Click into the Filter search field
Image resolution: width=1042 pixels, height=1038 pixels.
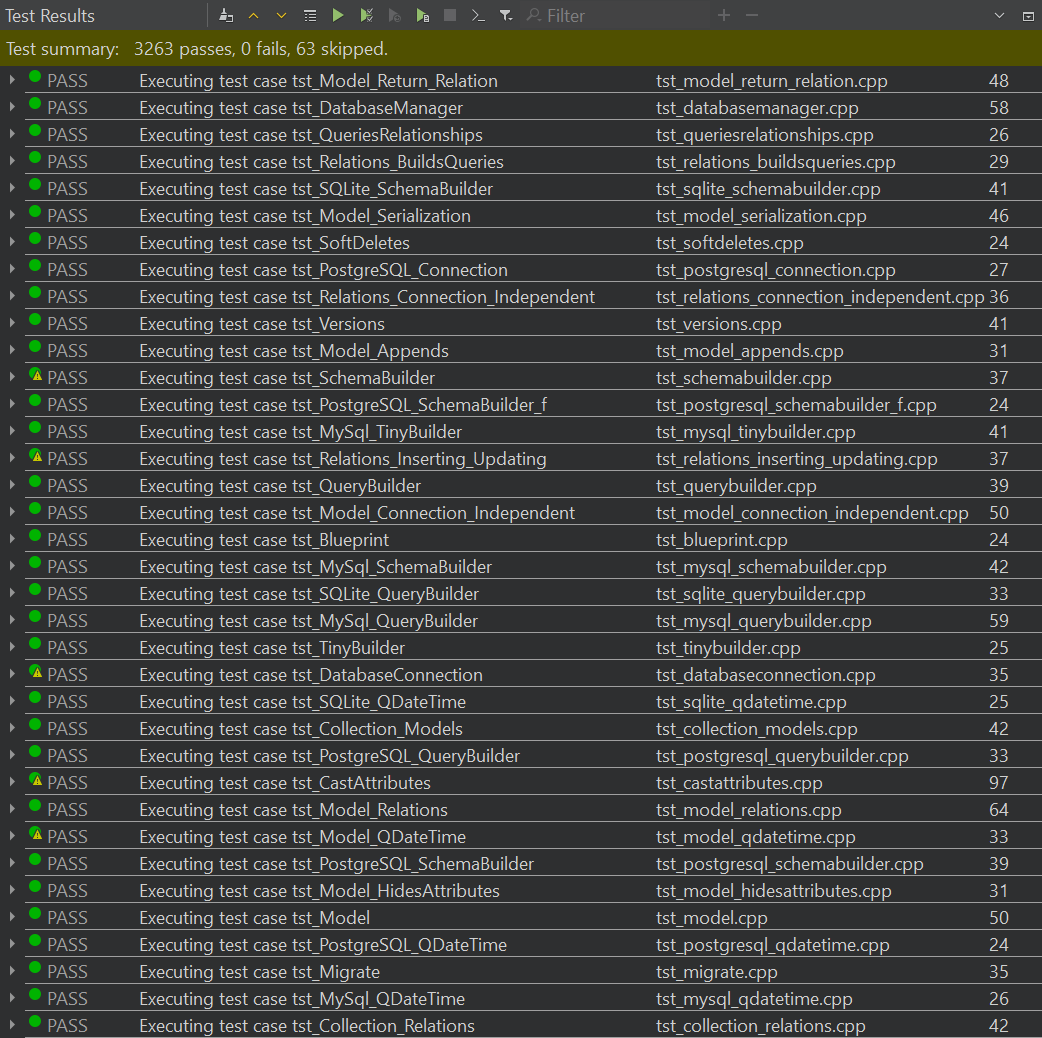615,15
